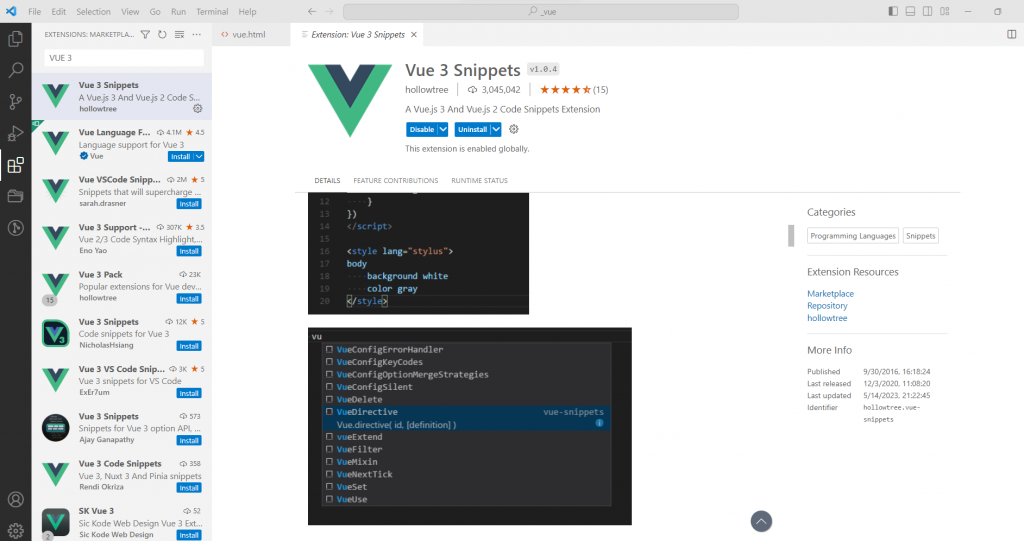
Task: Close the Extension: Vue 3 Snippets tab
Action: click(413, 35)
